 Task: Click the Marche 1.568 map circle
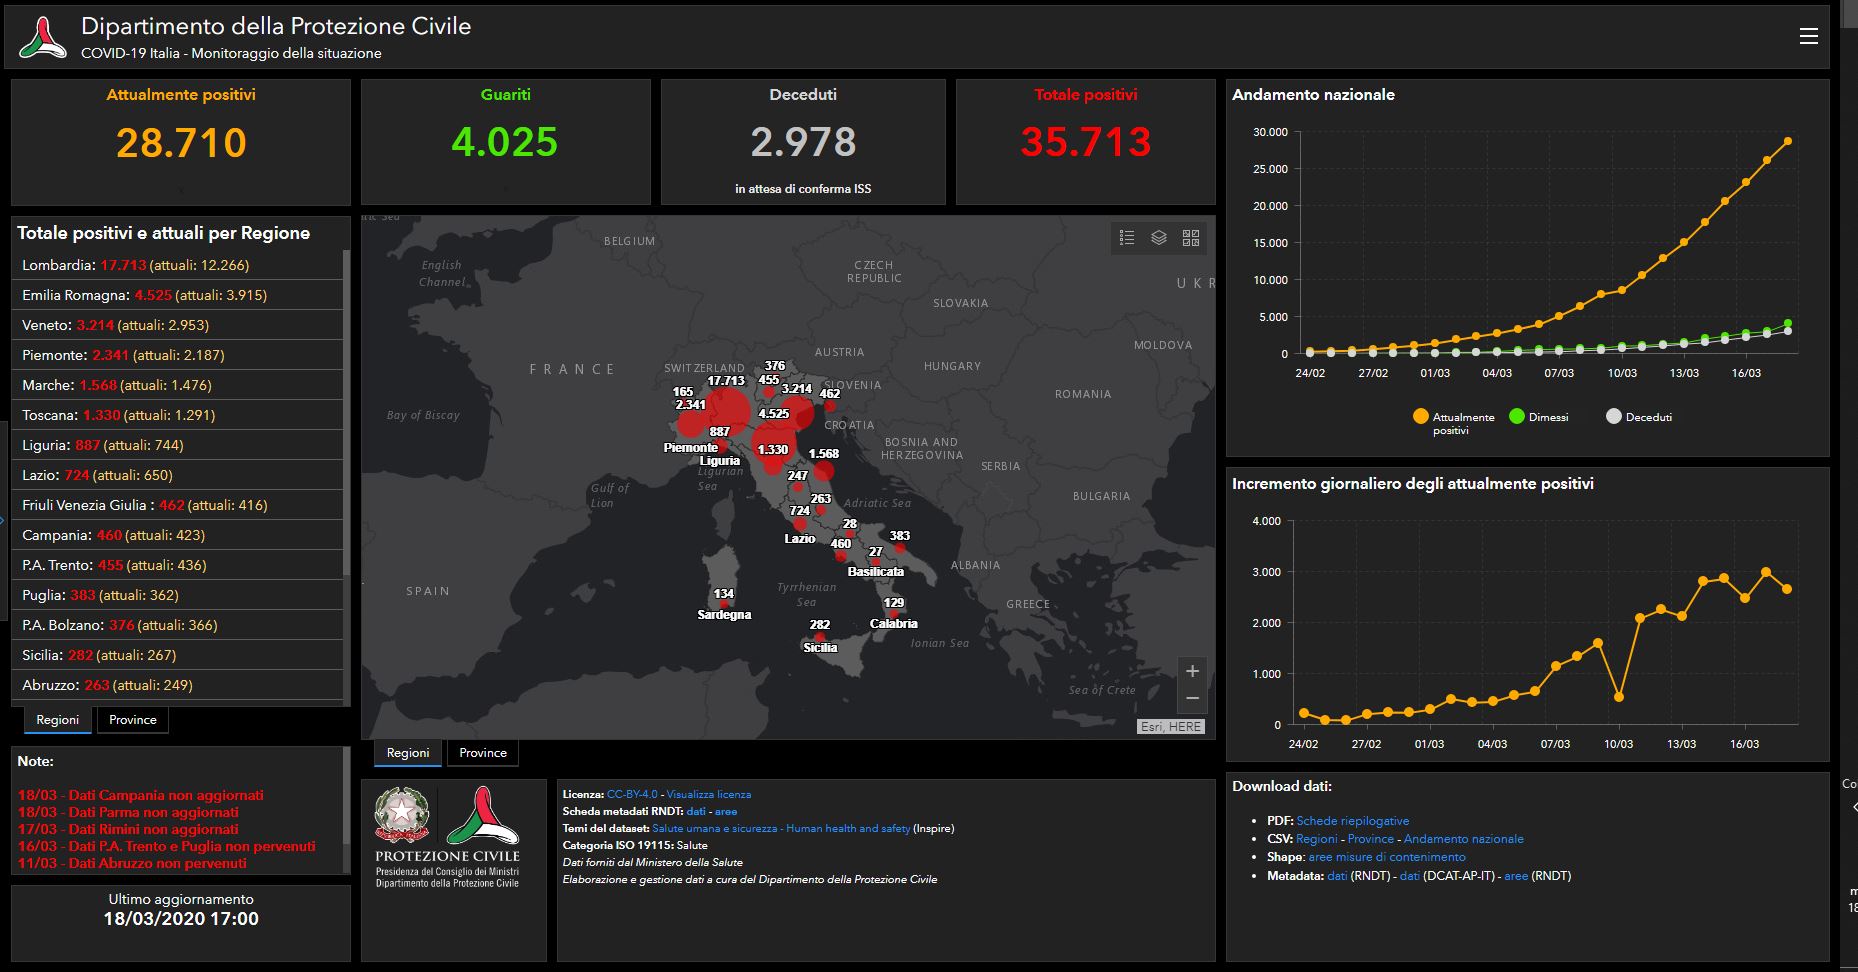tap(823, 470)
